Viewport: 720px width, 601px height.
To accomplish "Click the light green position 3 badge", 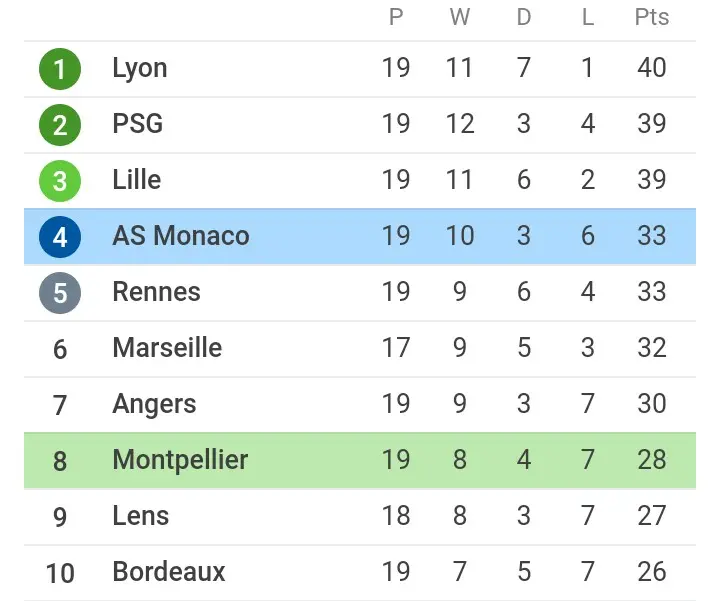I will click(60, 181).
